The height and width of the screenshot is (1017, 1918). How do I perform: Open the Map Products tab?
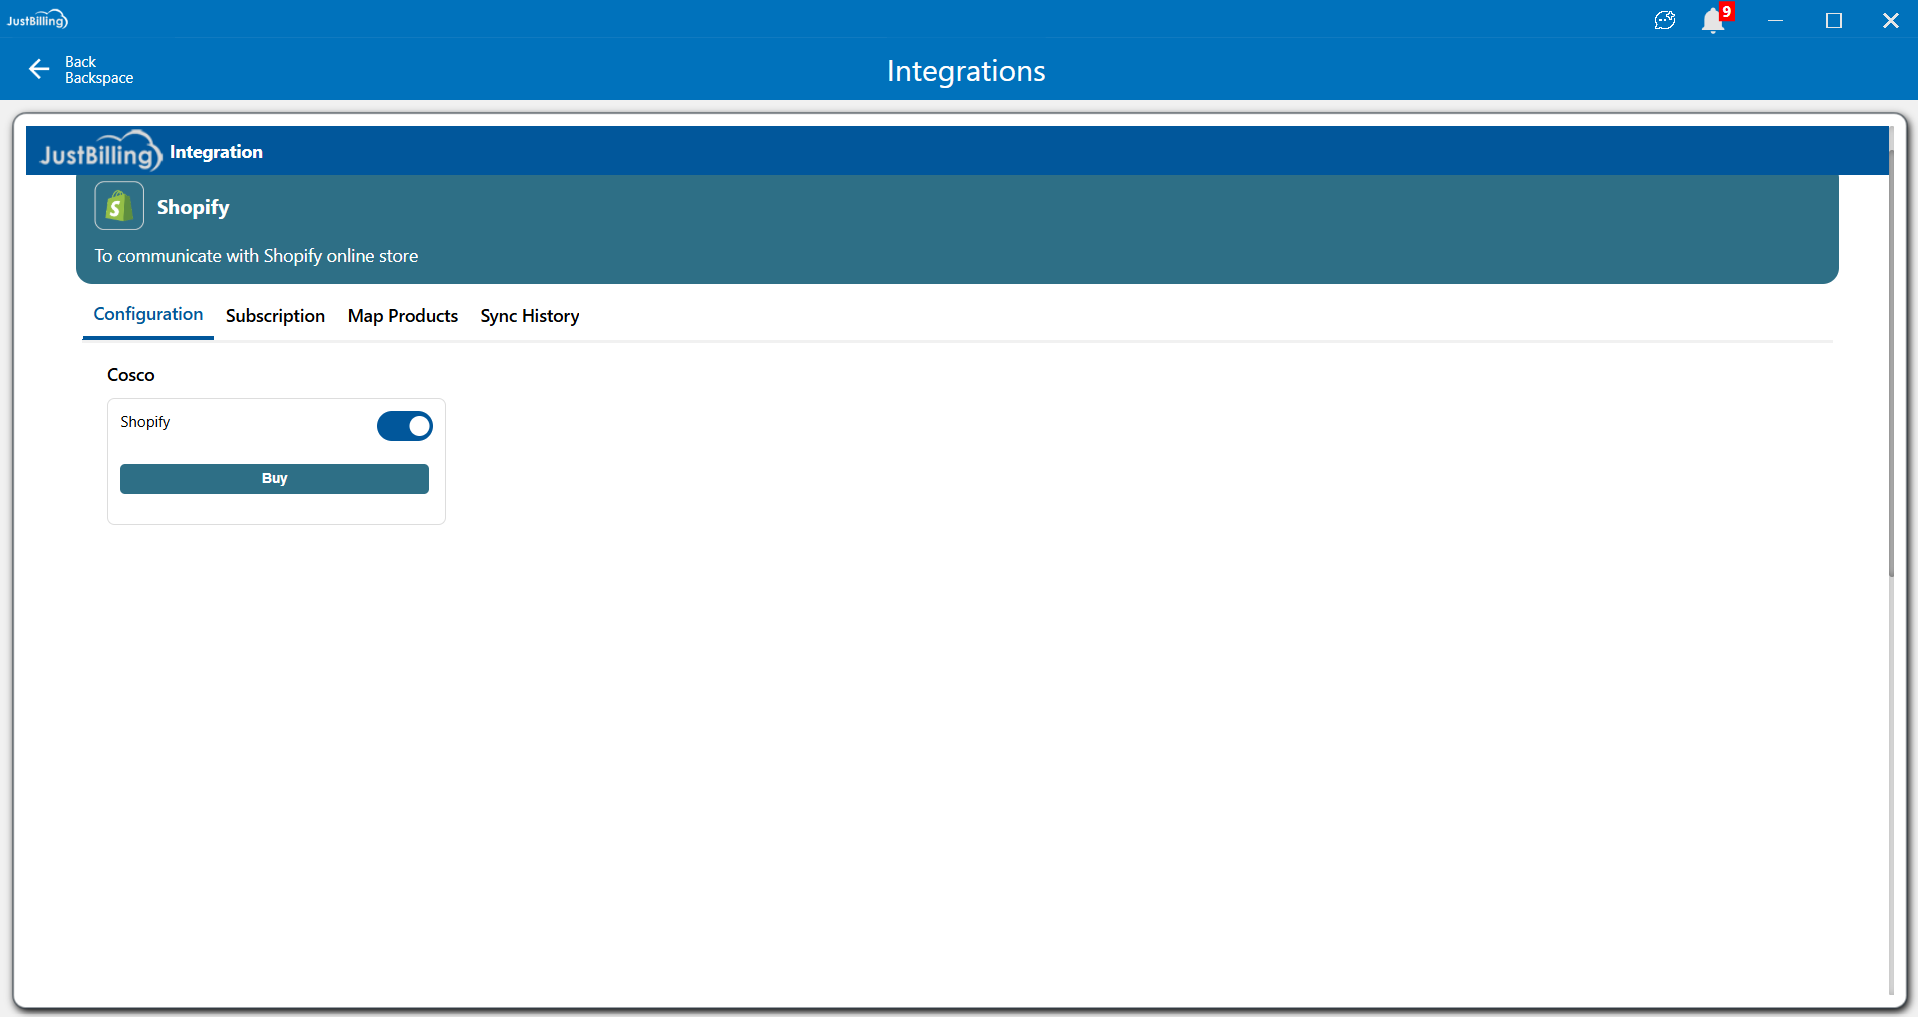(x=402, y=316)
